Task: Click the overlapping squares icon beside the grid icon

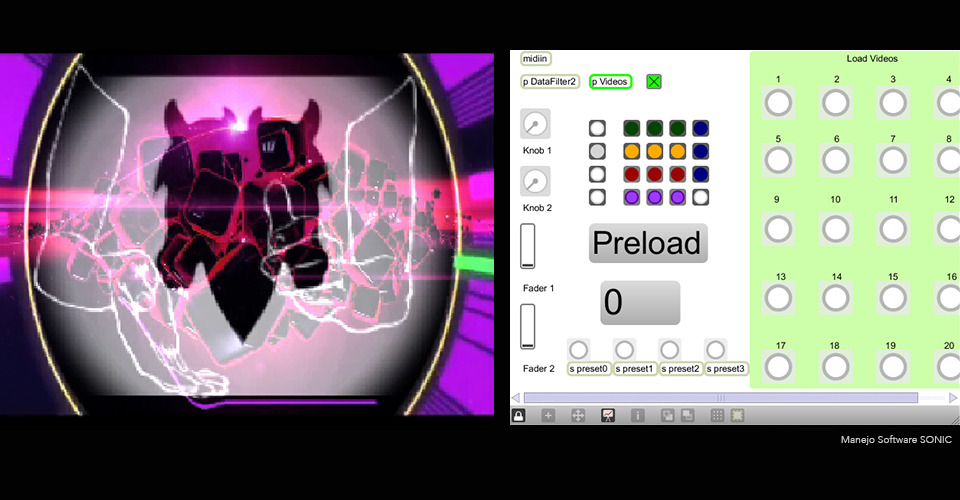Action: (688, 416)
